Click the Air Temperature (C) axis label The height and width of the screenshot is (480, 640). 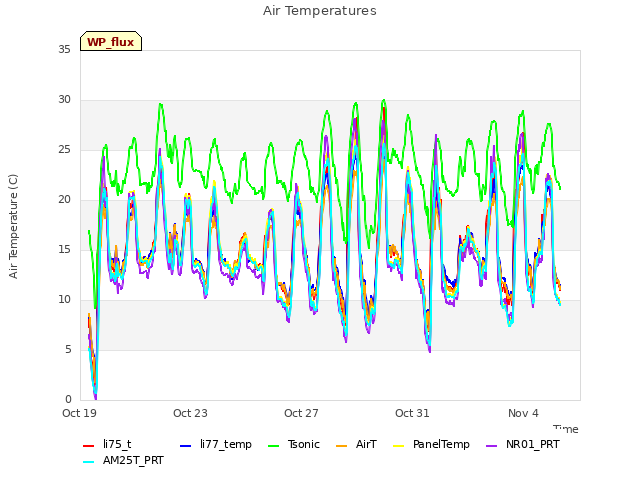coord(13,227)
